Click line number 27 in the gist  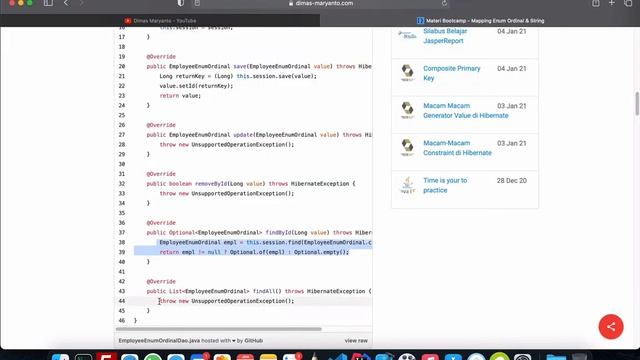click(122, 135)
